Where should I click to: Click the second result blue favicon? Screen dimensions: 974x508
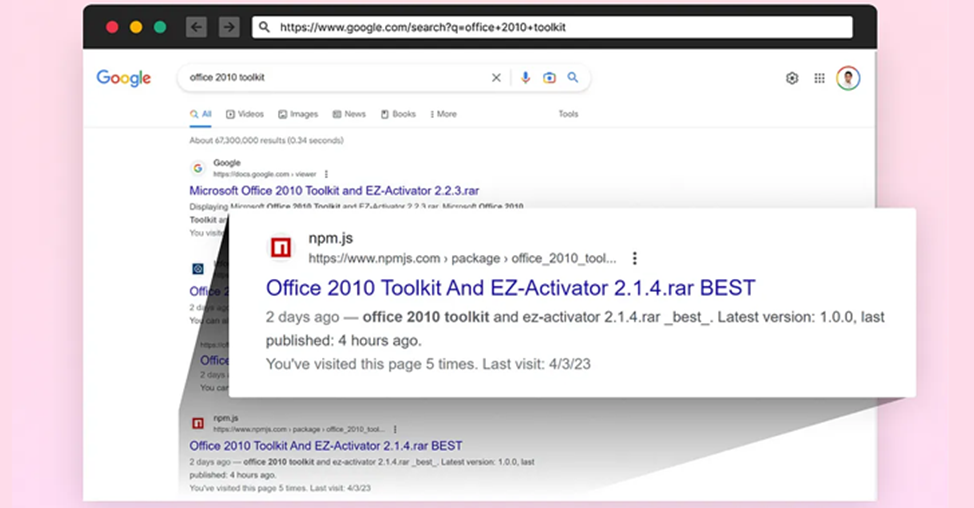point(198,269)
